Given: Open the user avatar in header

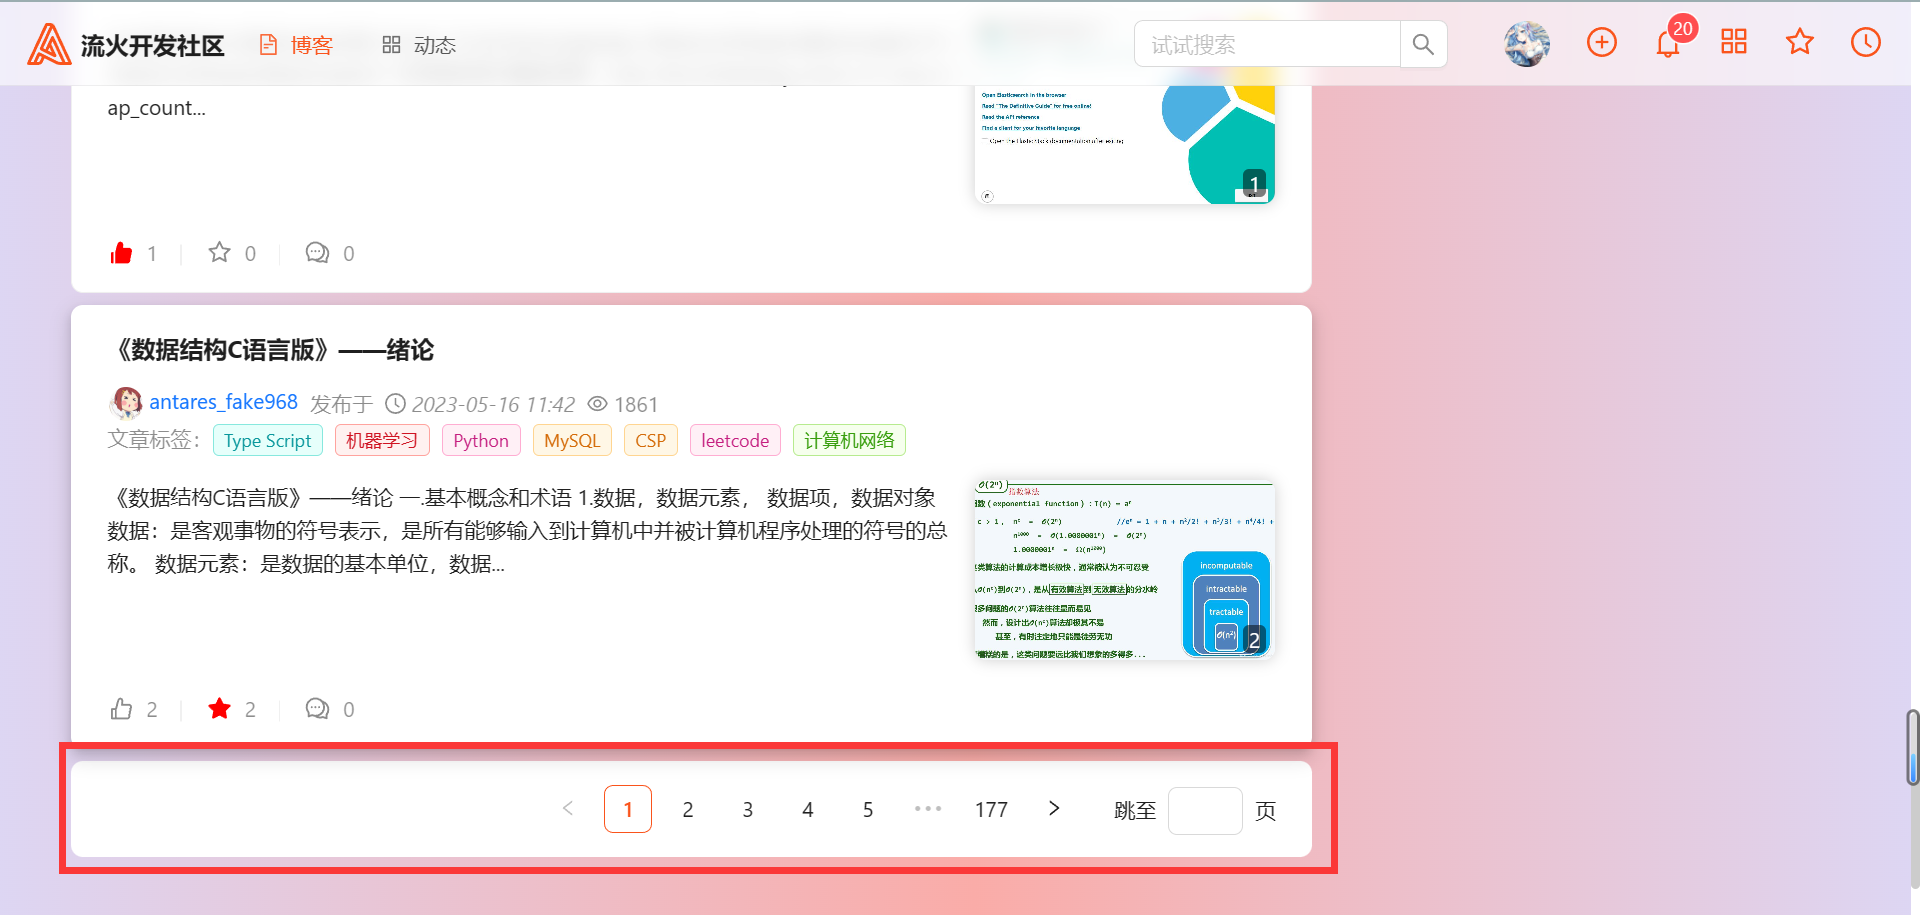Looking at the screenshot, I should pos(1527,44).
